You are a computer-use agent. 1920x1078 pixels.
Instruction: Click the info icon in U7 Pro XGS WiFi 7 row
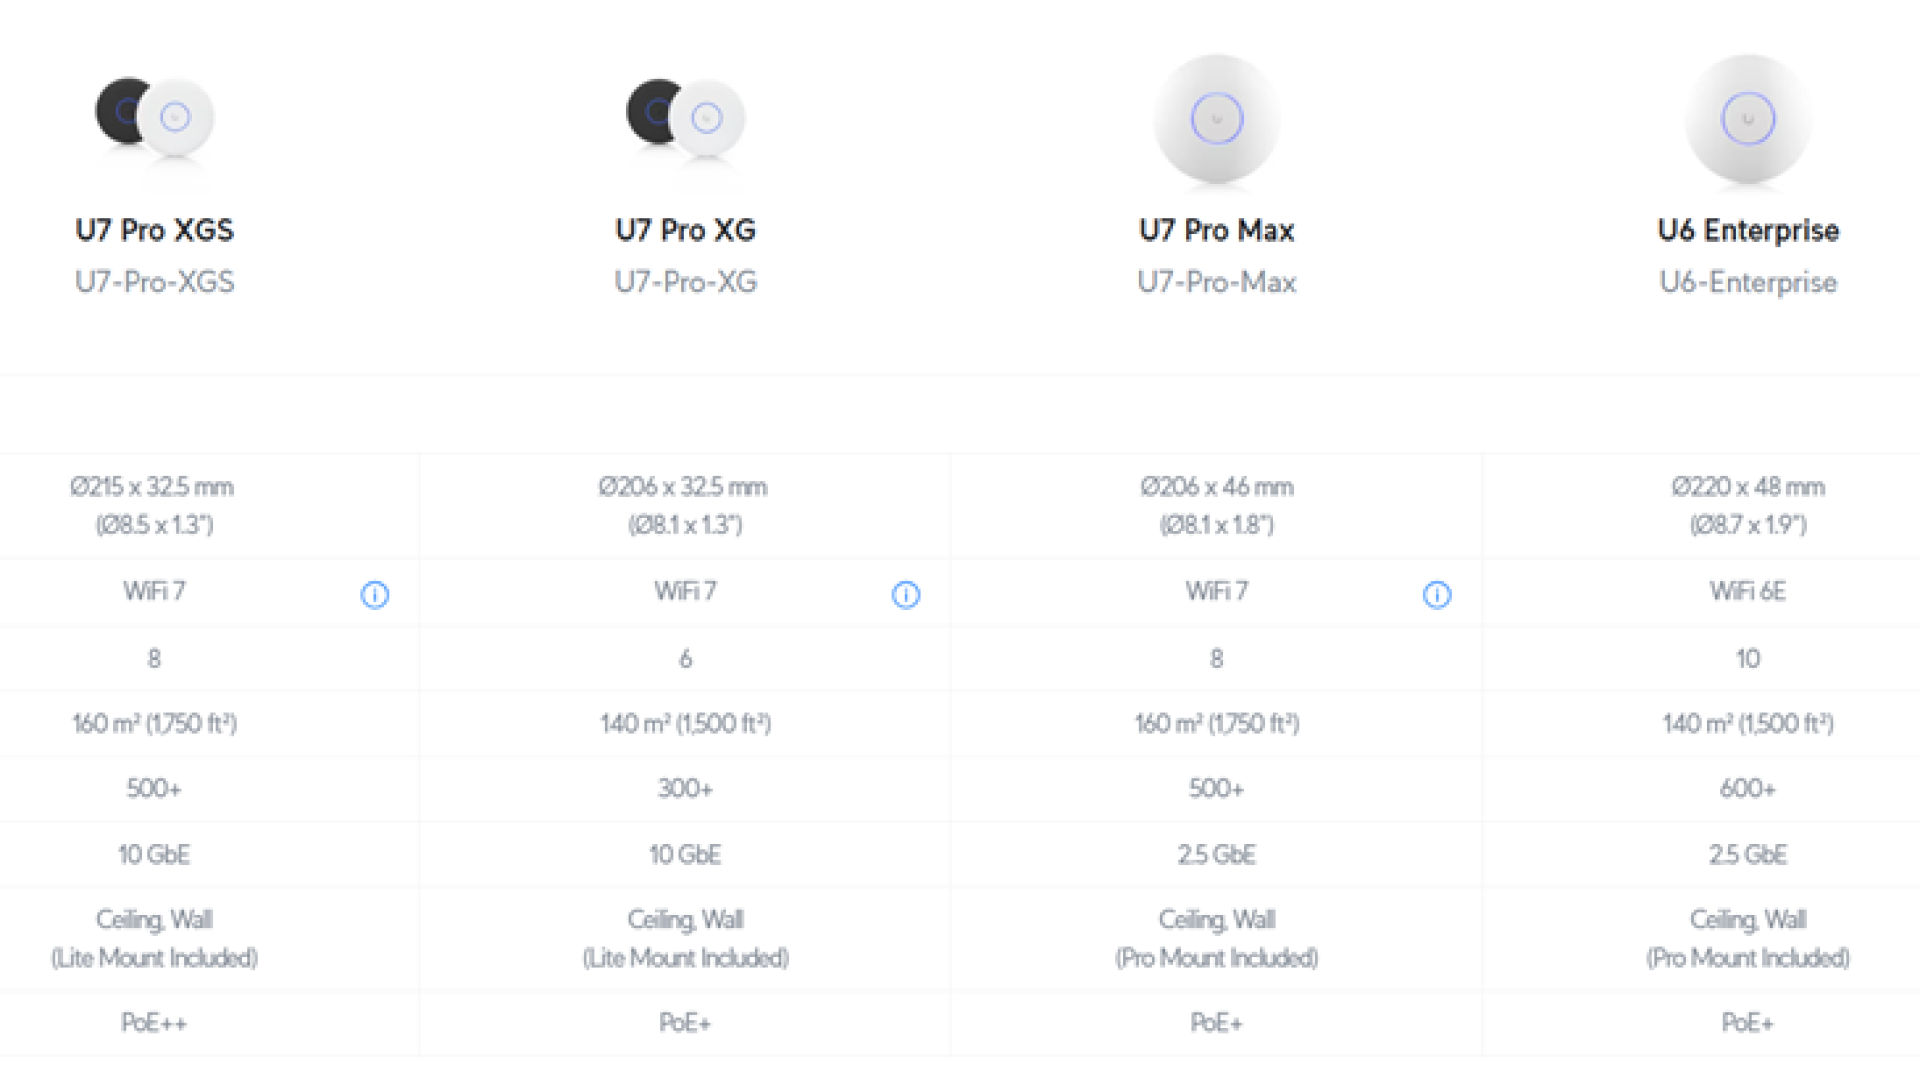click(375, 595)
